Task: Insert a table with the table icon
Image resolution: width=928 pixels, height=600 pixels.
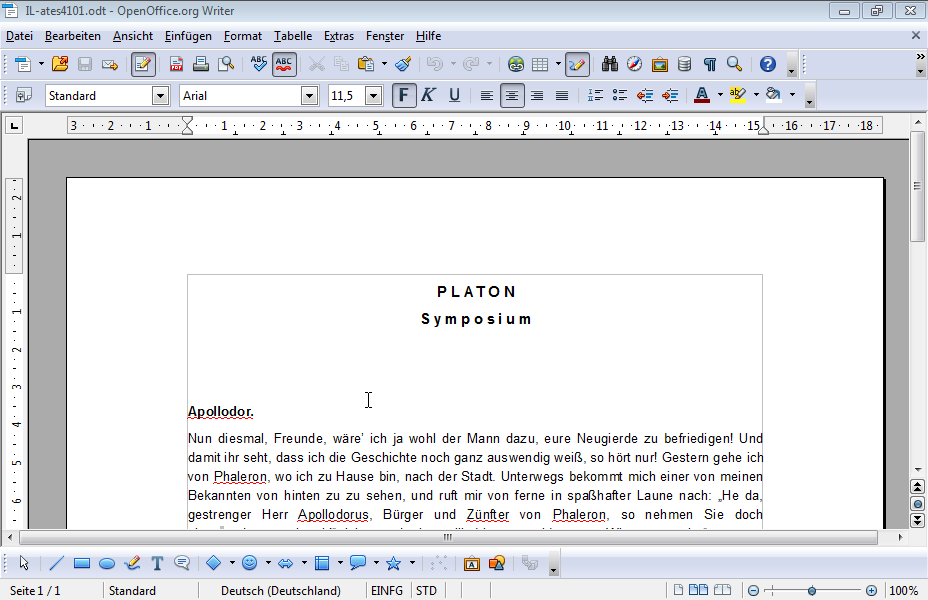Action: [x=540, y=64]
